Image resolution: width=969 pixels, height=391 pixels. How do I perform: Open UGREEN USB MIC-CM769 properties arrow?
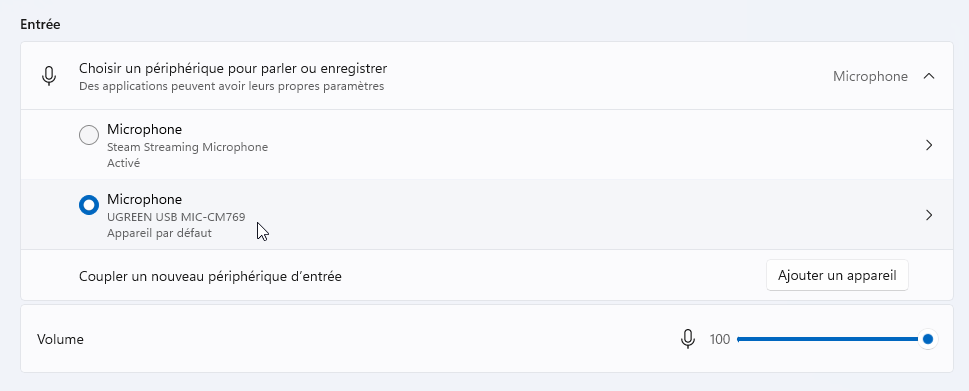point(929,215)
